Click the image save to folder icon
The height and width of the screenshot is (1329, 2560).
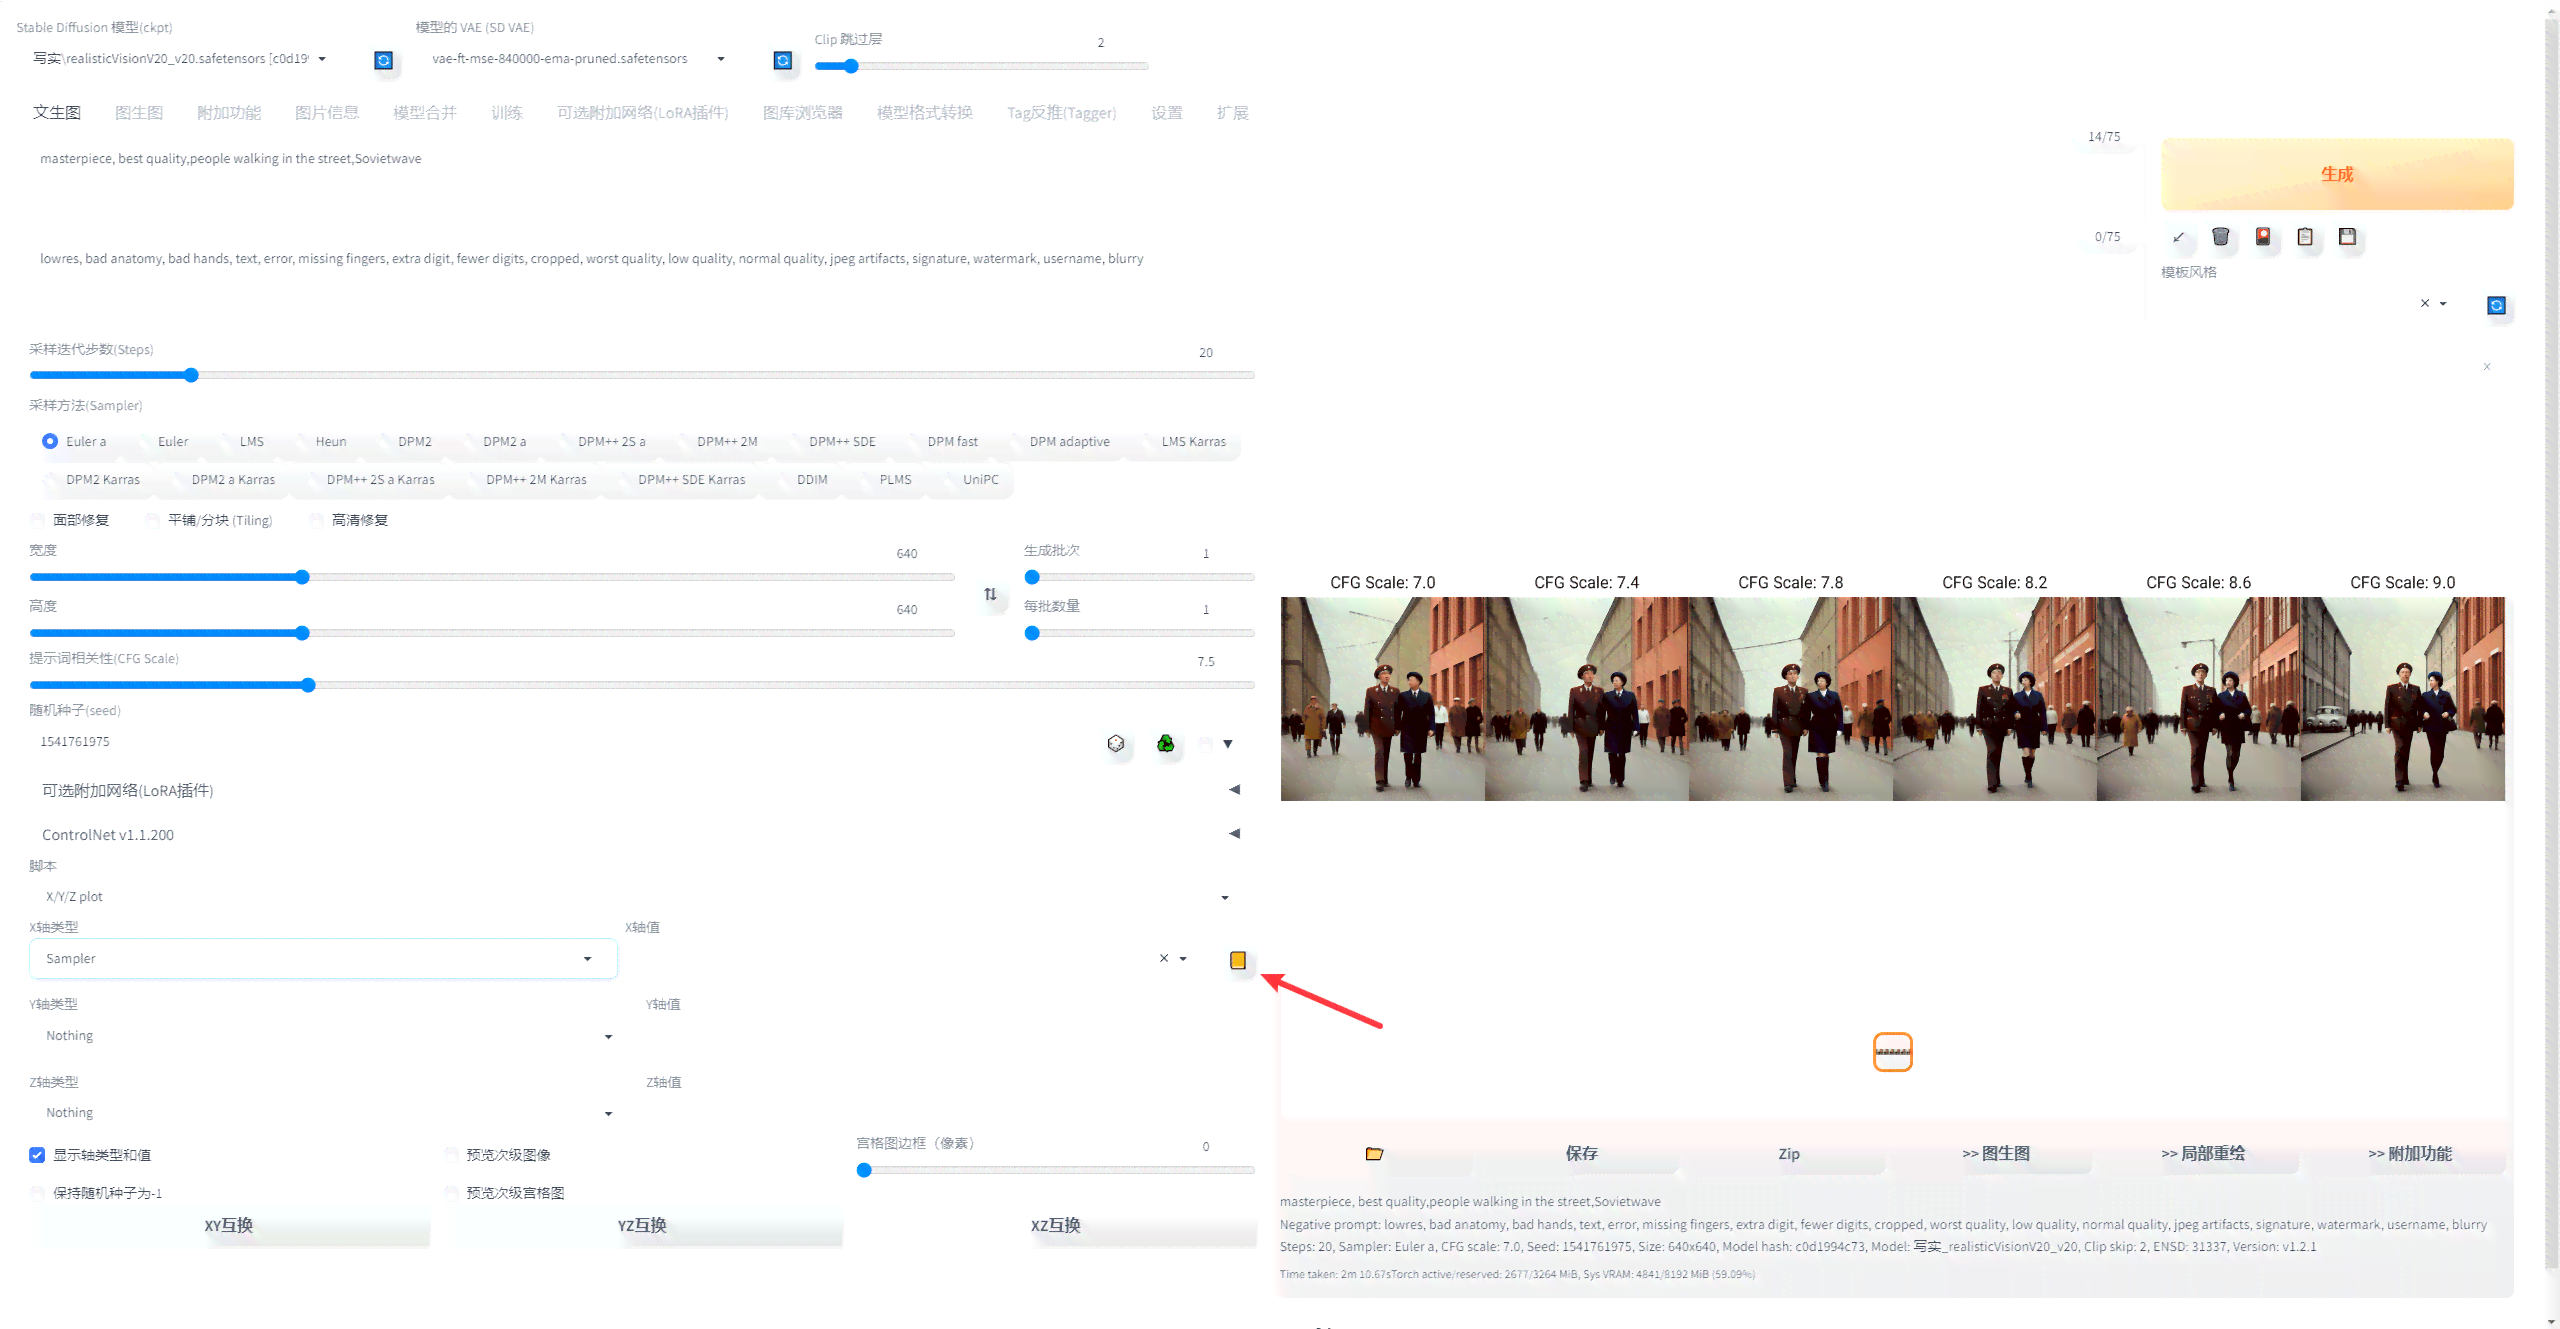coord(1373,1155)
